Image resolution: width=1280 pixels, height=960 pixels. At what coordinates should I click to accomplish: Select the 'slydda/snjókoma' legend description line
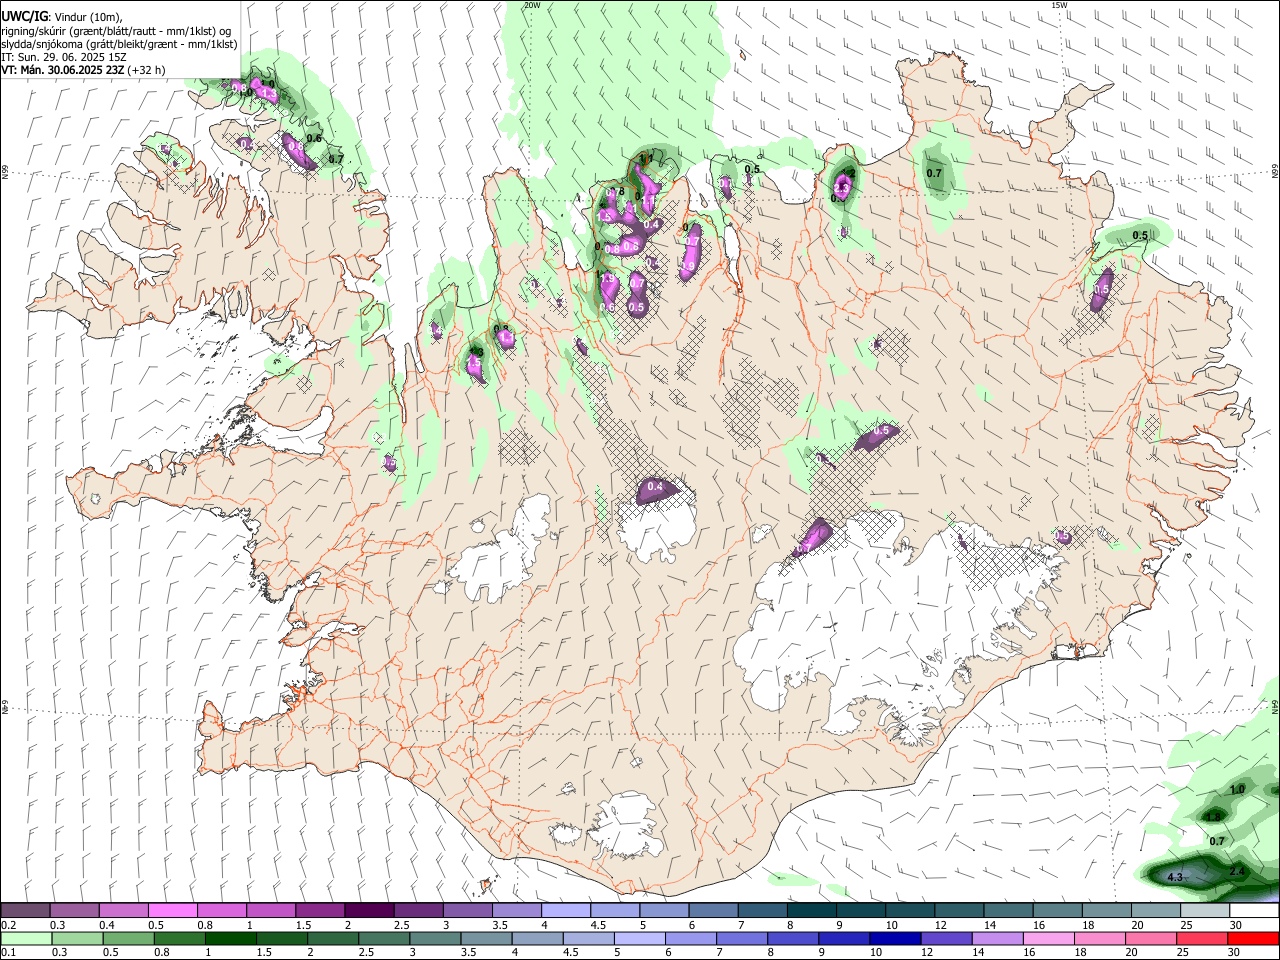(x=119, y=44)
